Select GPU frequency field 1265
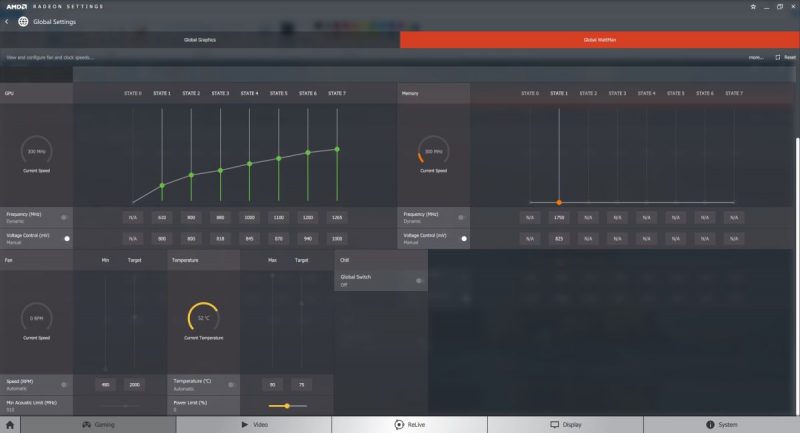The height and width of the screenshot is (433, 800). (x=337, y=217)
